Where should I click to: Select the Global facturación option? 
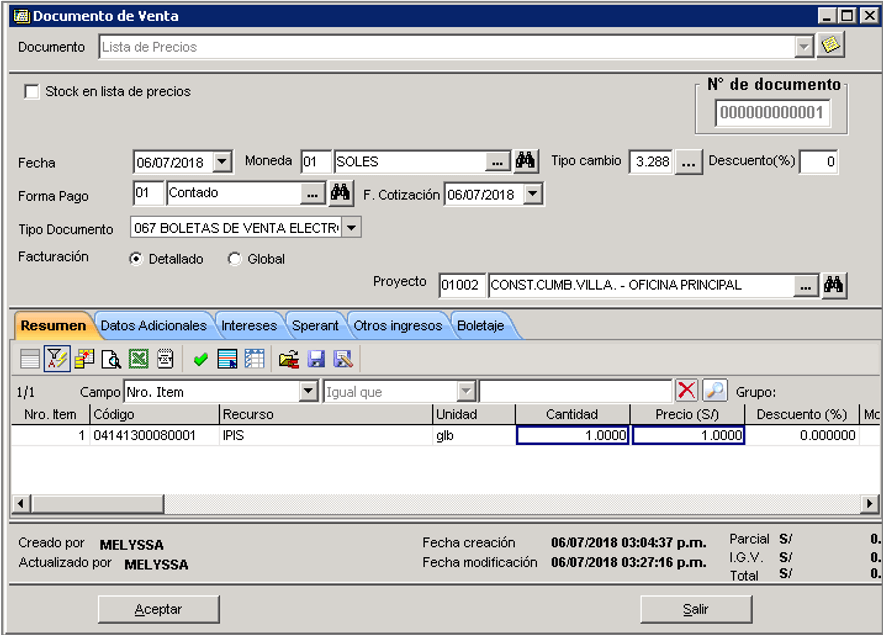click(235, 259)
